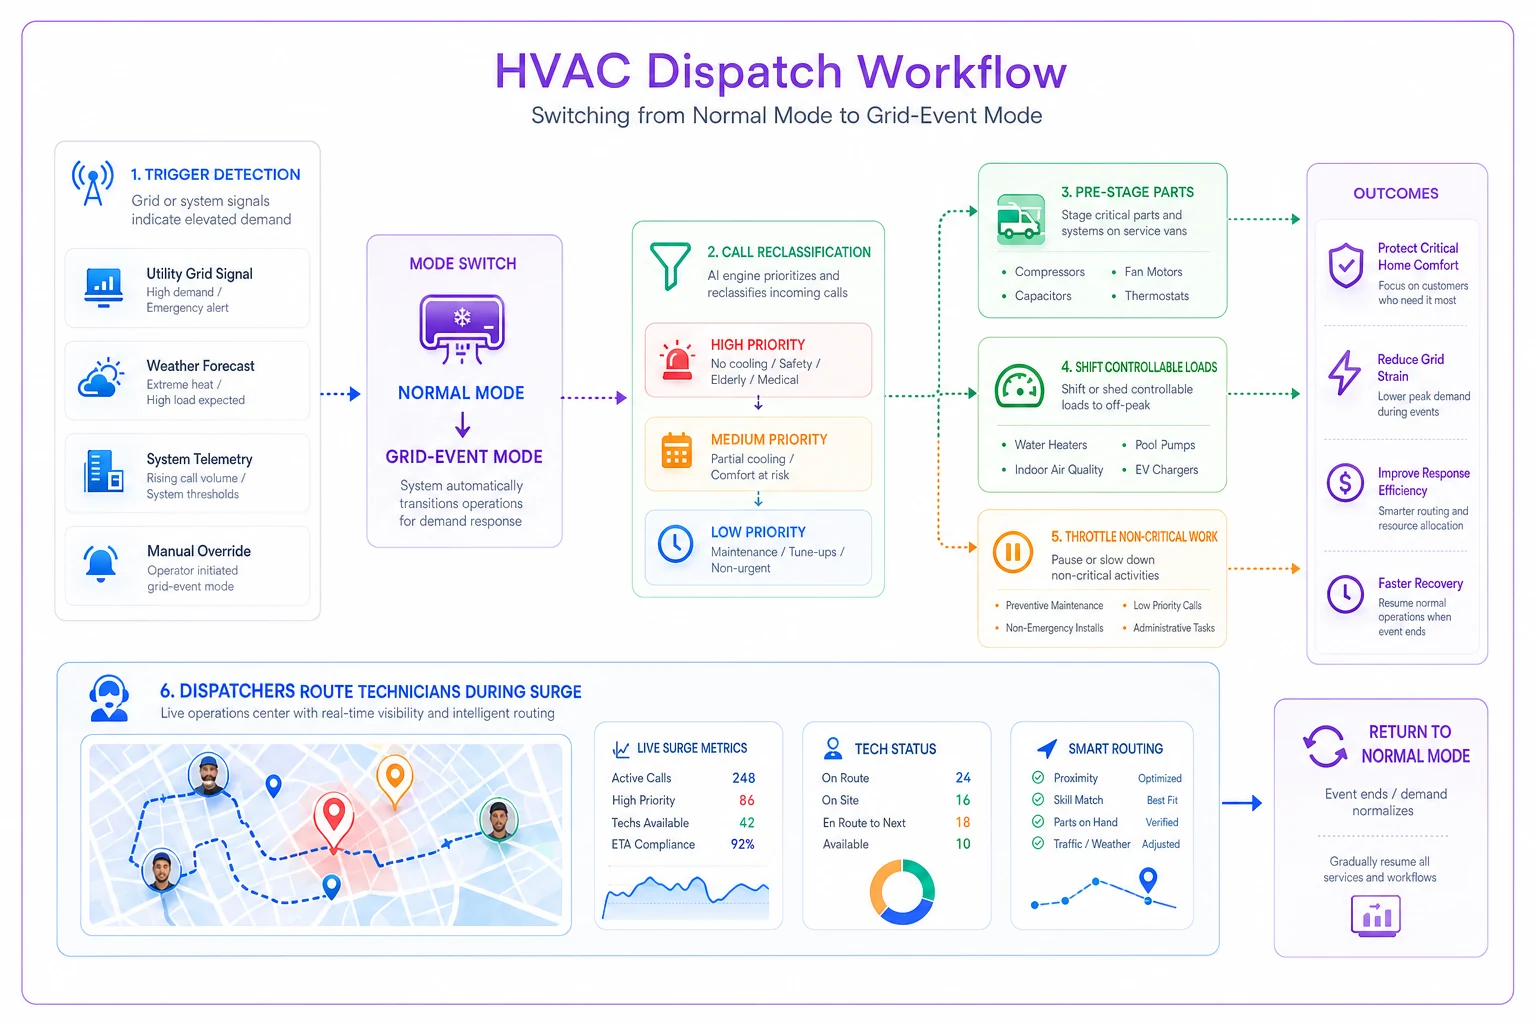
Task: Open the System Telemetry building icon
Action: tap(104, 471)
